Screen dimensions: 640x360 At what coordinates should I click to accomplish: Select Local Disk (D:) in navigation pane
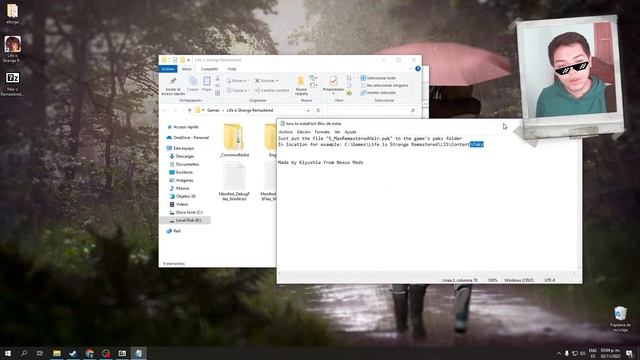[x=186, y=220]
